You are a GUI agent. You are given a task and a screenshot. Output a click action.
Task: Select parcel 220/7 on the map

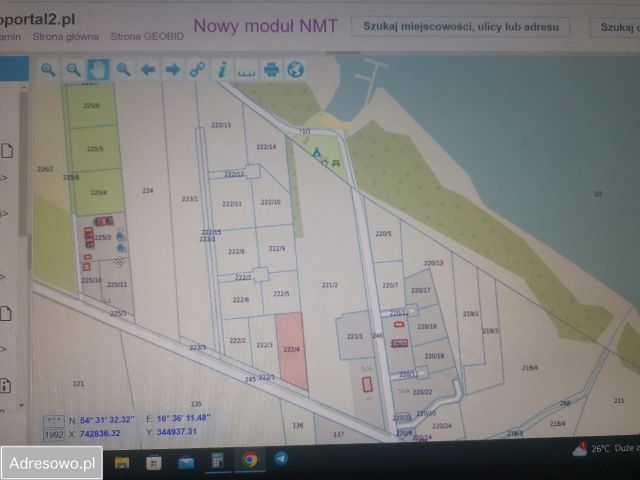tap(390, 285)
